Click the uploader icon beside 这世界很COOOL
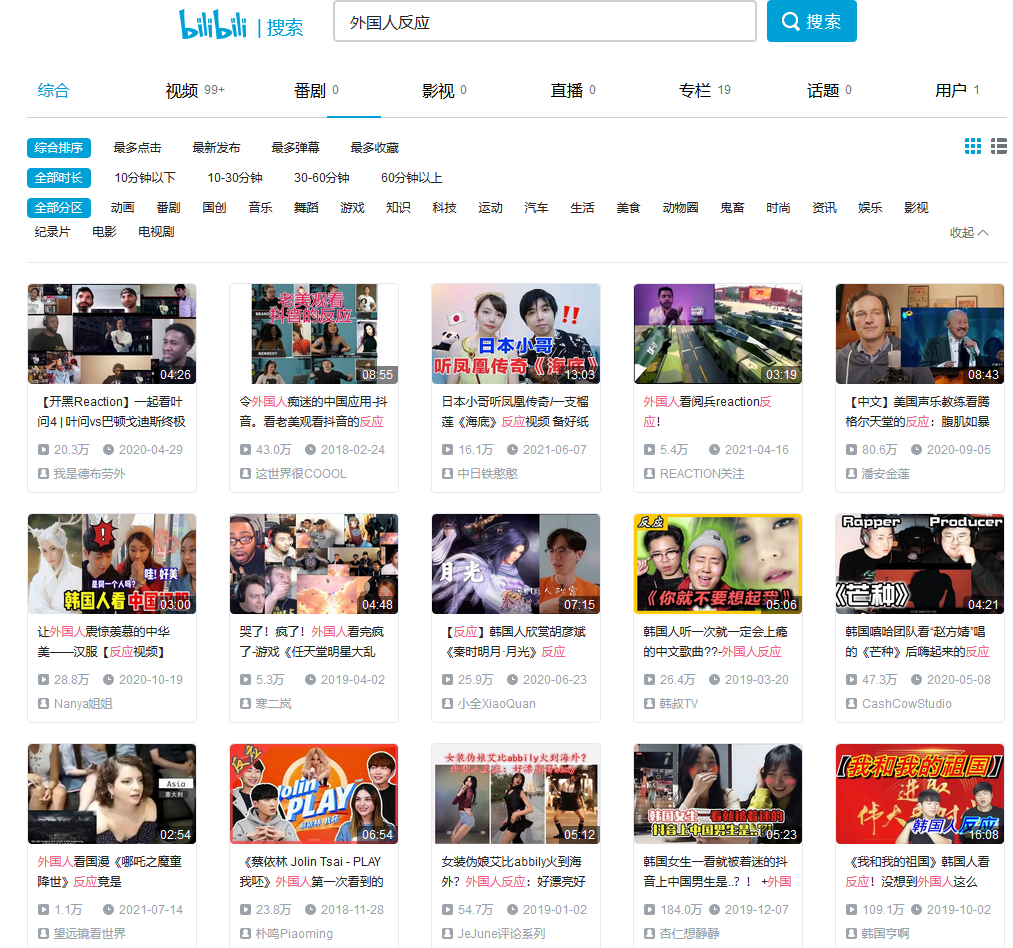Image resolution: width=1013 pixels, height=948 pixels. (242, 472)
